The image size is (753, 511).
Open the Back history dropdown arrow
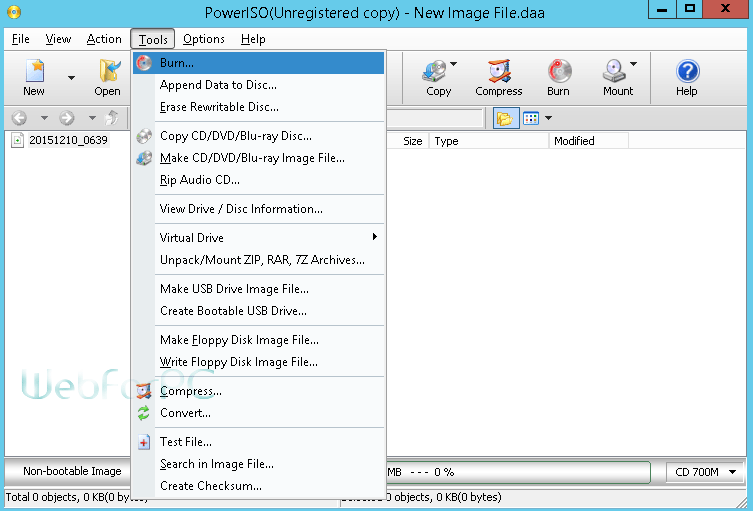click(x=44, y=118)
